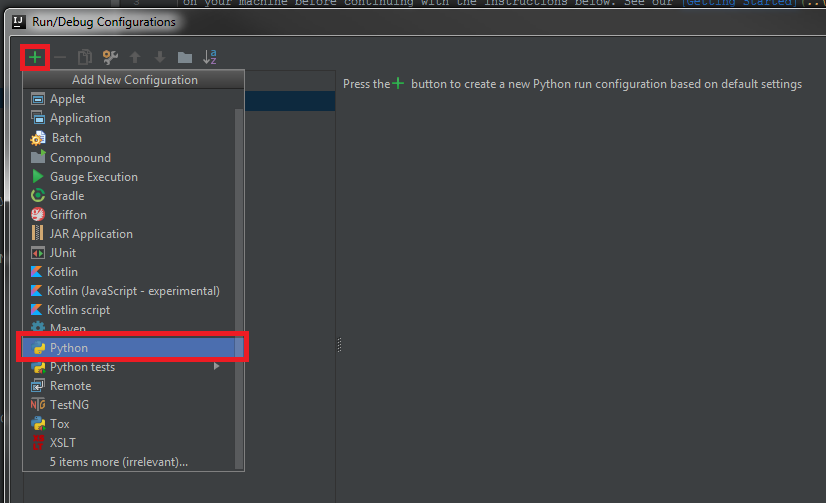Click the Gradle icon in the list

click(38, 196)
